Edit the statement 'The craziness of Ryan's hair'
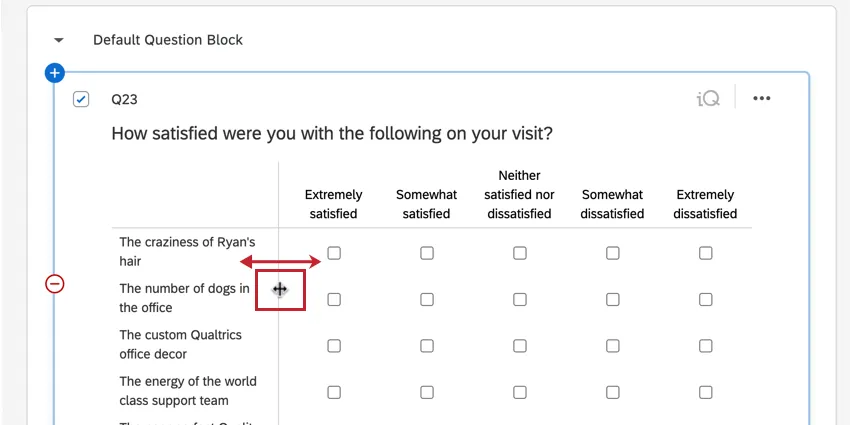 (x=187, y=251)
